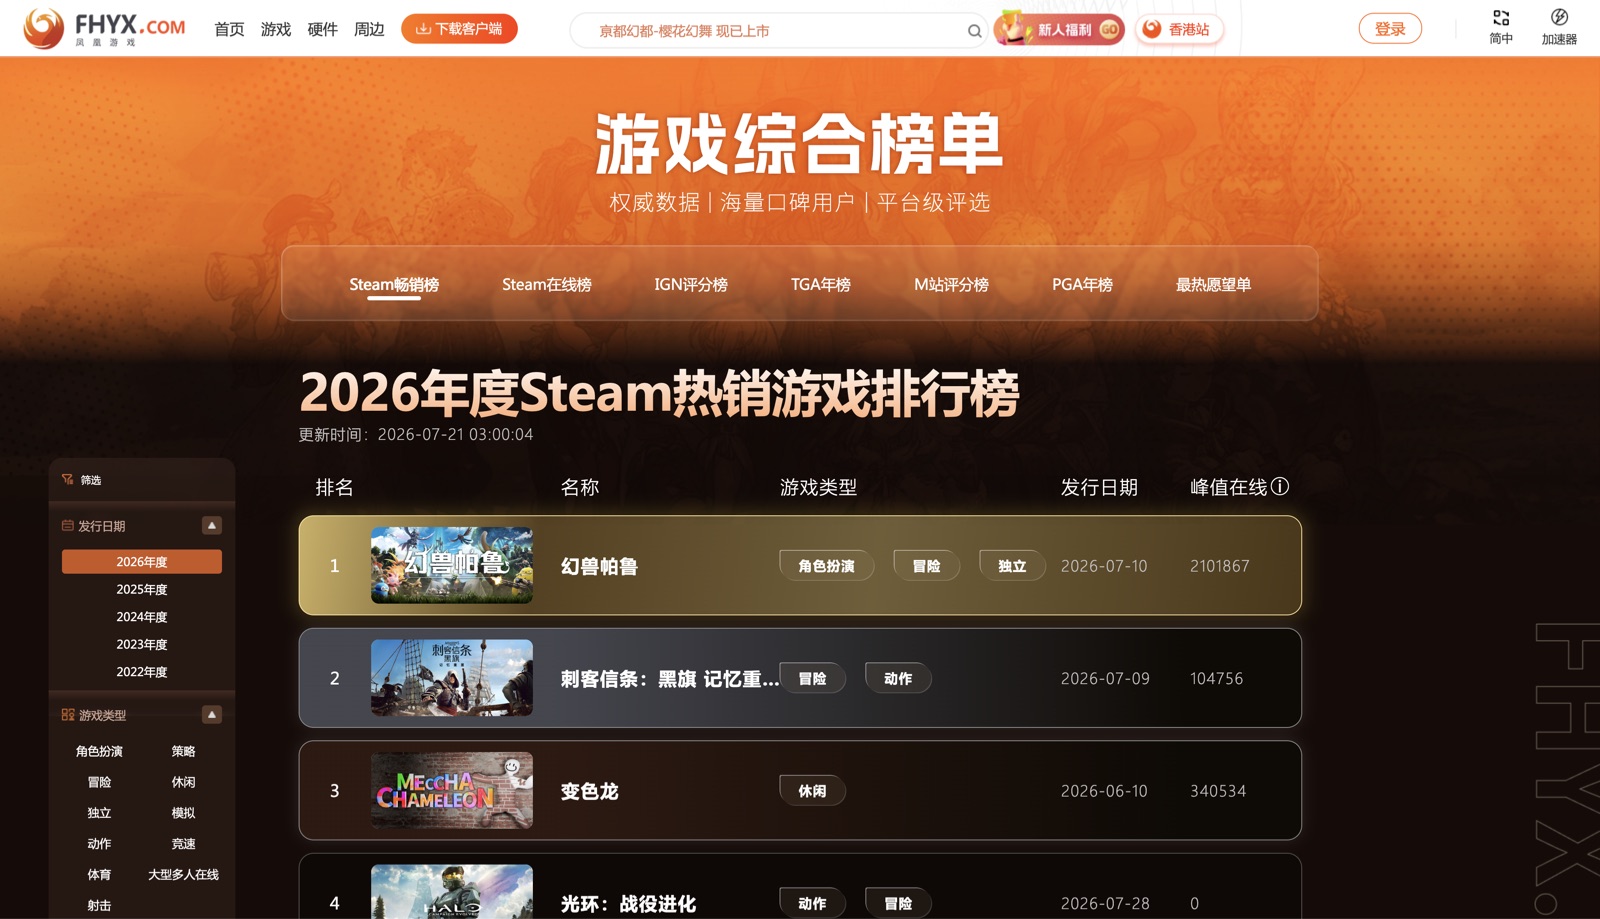
Task: Switch to TGA年榜 tab
Action: (x=821, y=285)
